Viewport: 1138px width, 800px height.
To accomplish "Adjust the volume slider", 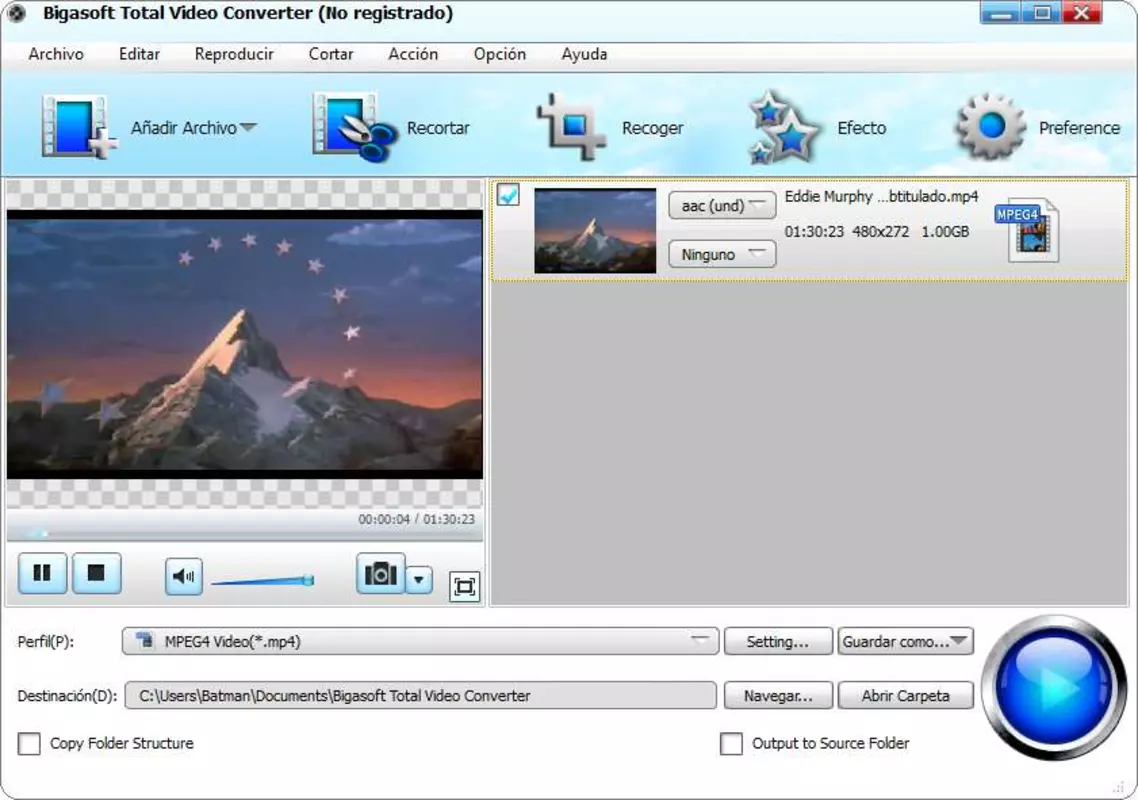I will tap(262, 580).
